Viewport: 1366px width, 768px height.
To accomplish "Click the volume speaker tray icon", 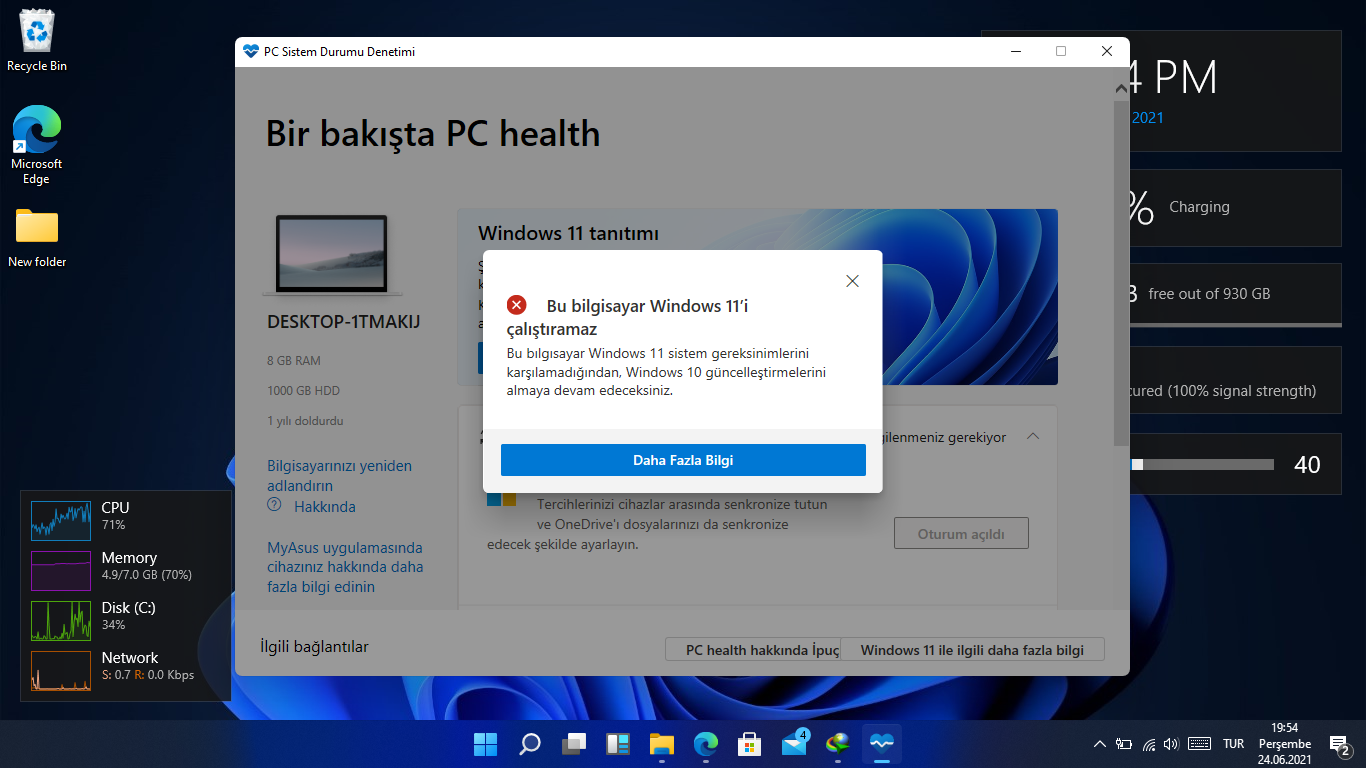I will (1171, 744).
